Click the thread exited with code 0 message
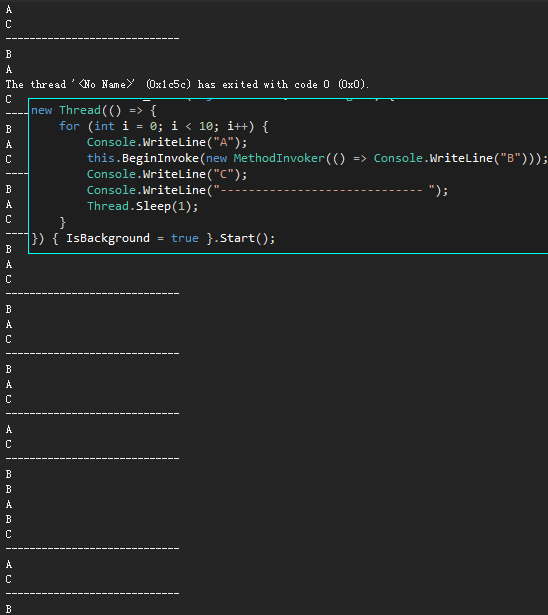Image resolution: width=548 pixels, height=615 pixels. coord(187,84)
